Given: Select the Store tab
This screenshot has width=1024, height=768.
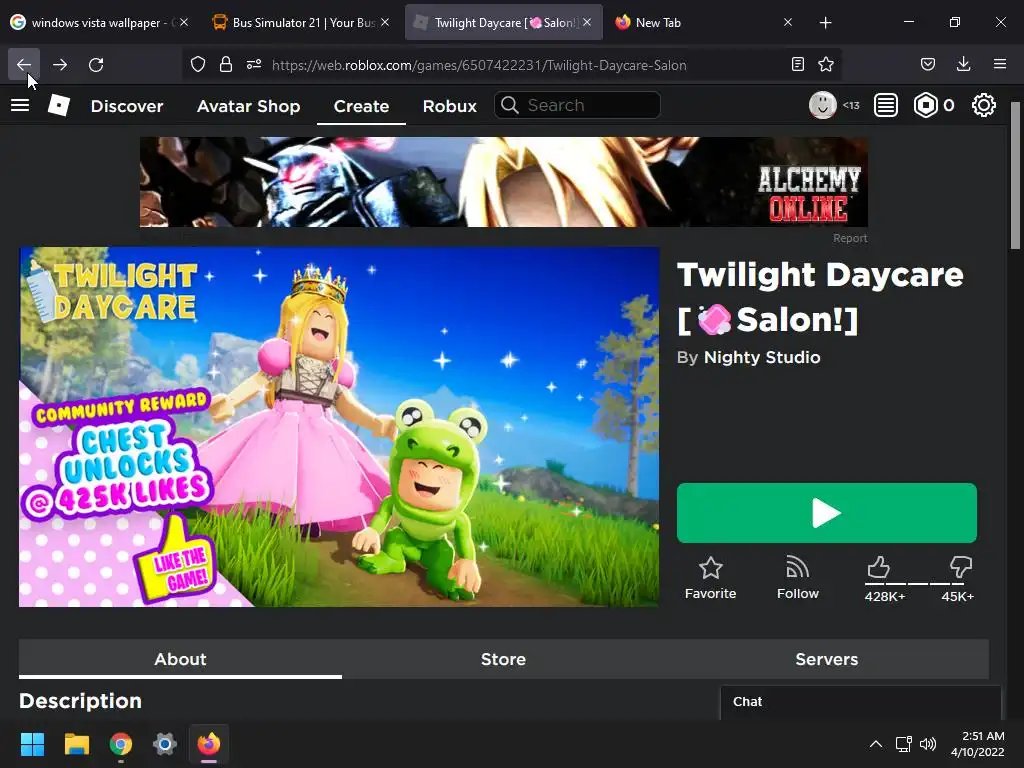Looking at the screenshot, I should (503, 659).
